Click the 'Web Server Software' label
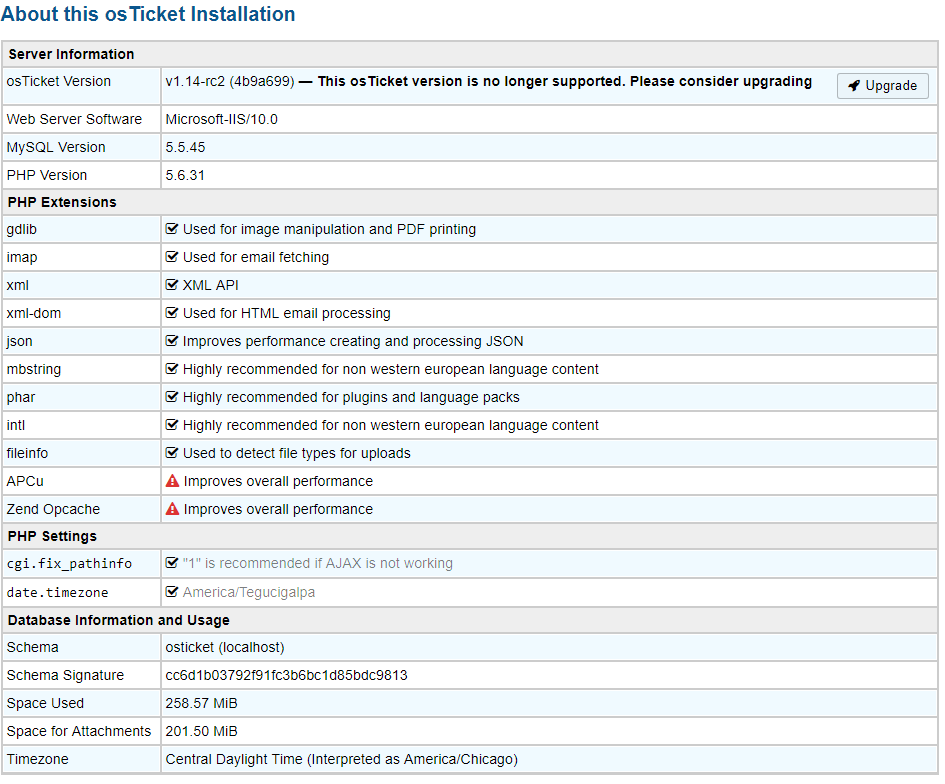This screenshot has width=945, height=784. [74, 119]
